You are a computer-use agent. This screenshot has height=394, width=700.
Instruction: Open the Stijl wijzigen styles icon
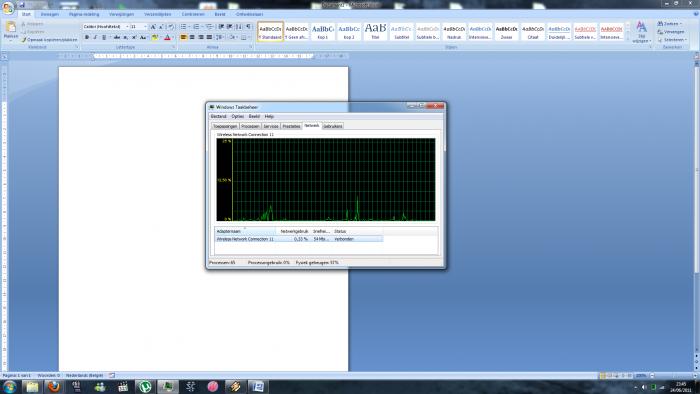[642, 31]
